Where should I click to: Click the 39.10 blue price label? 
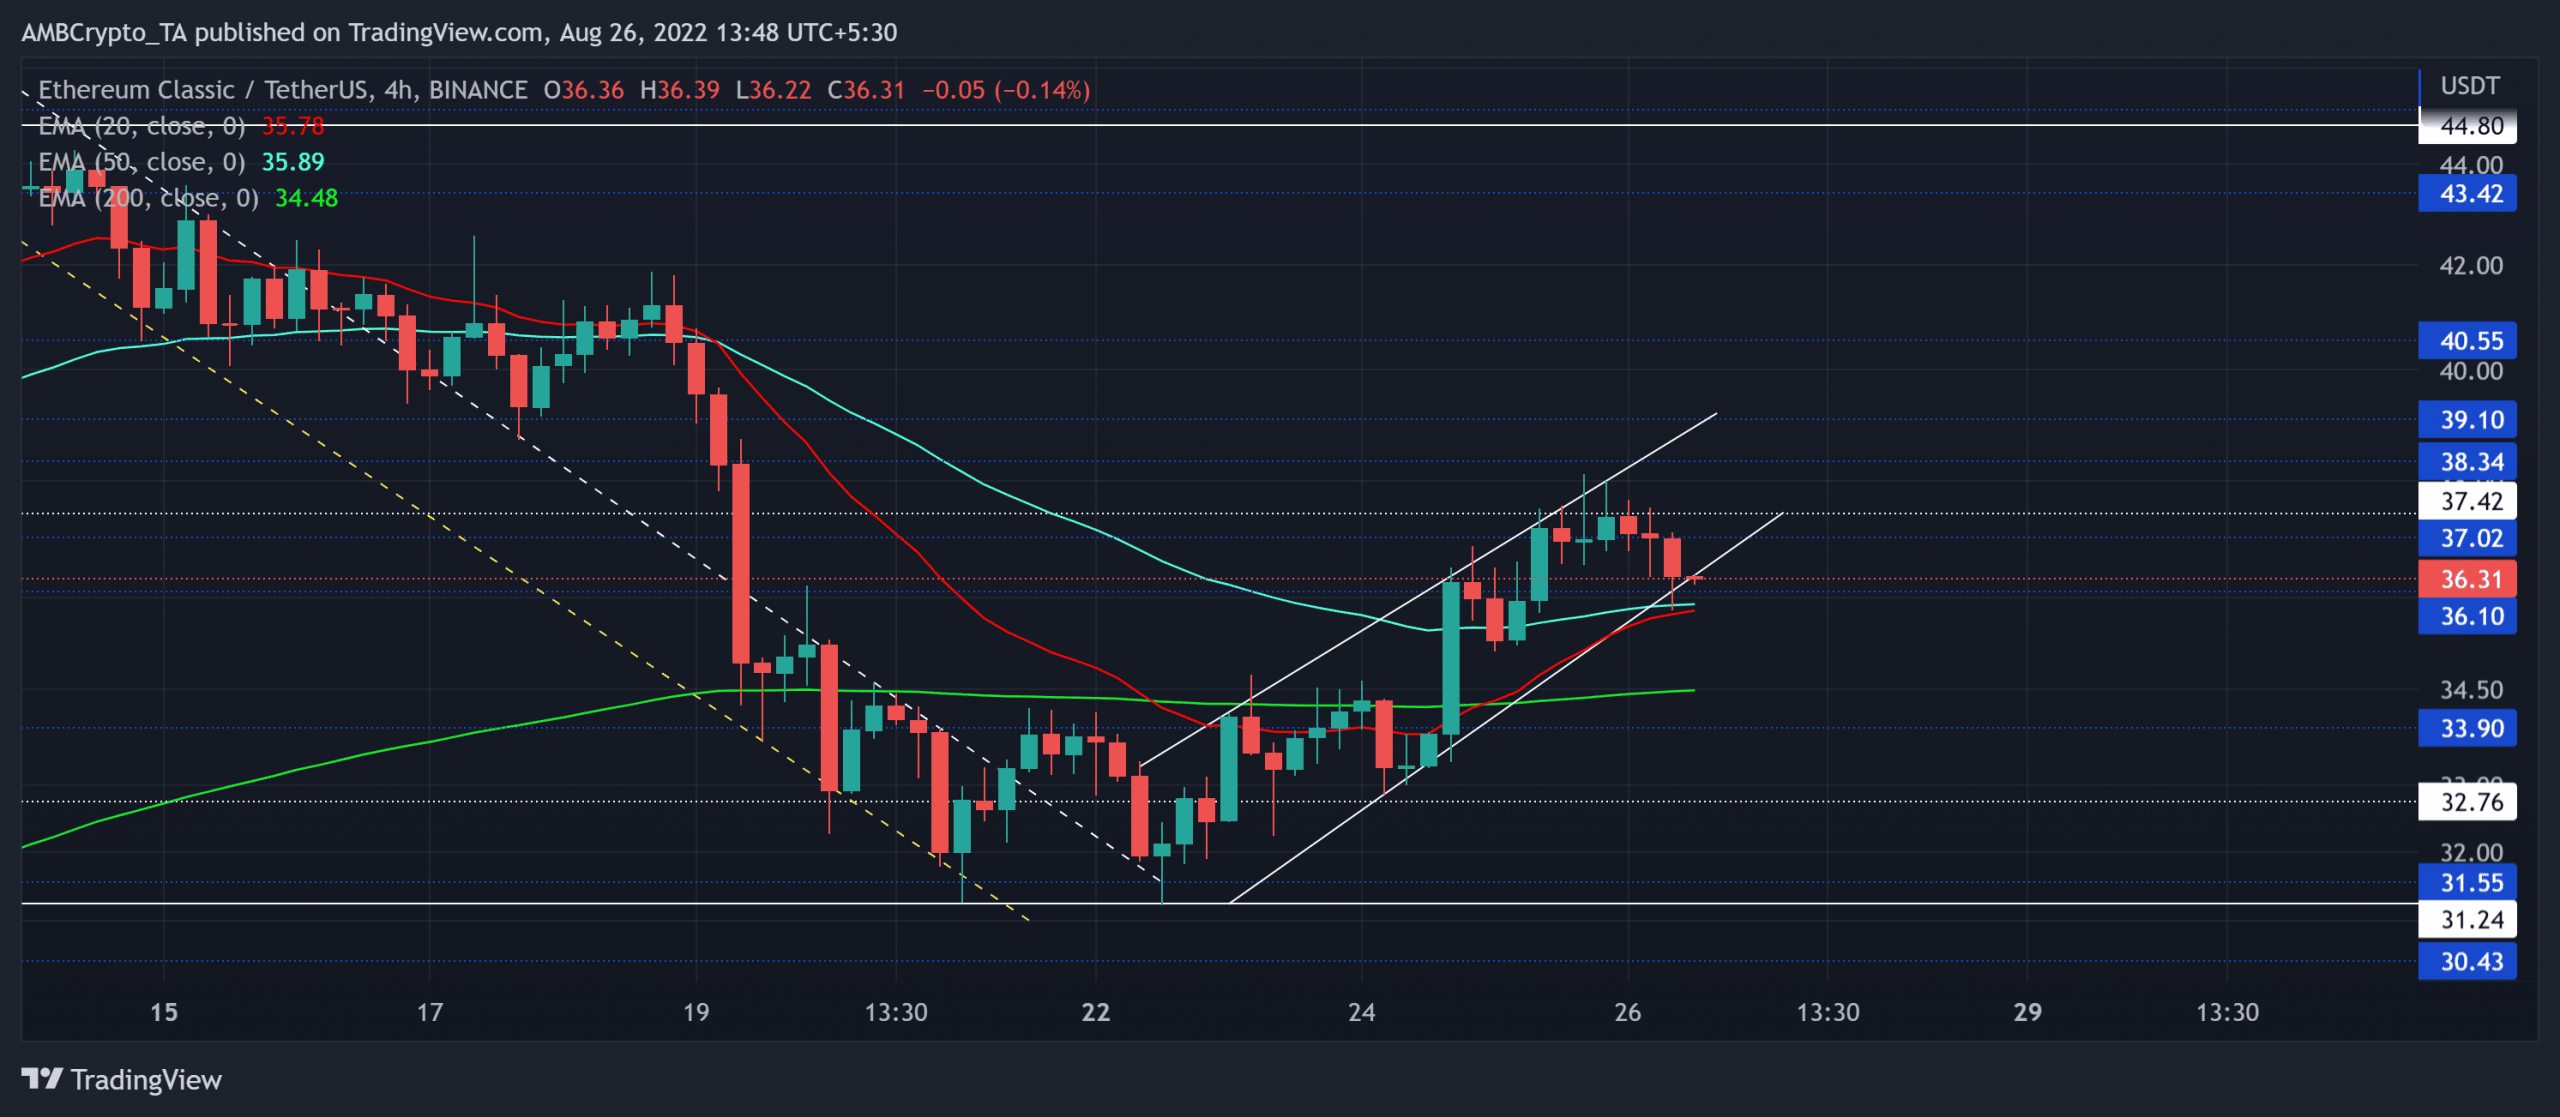2467,420
